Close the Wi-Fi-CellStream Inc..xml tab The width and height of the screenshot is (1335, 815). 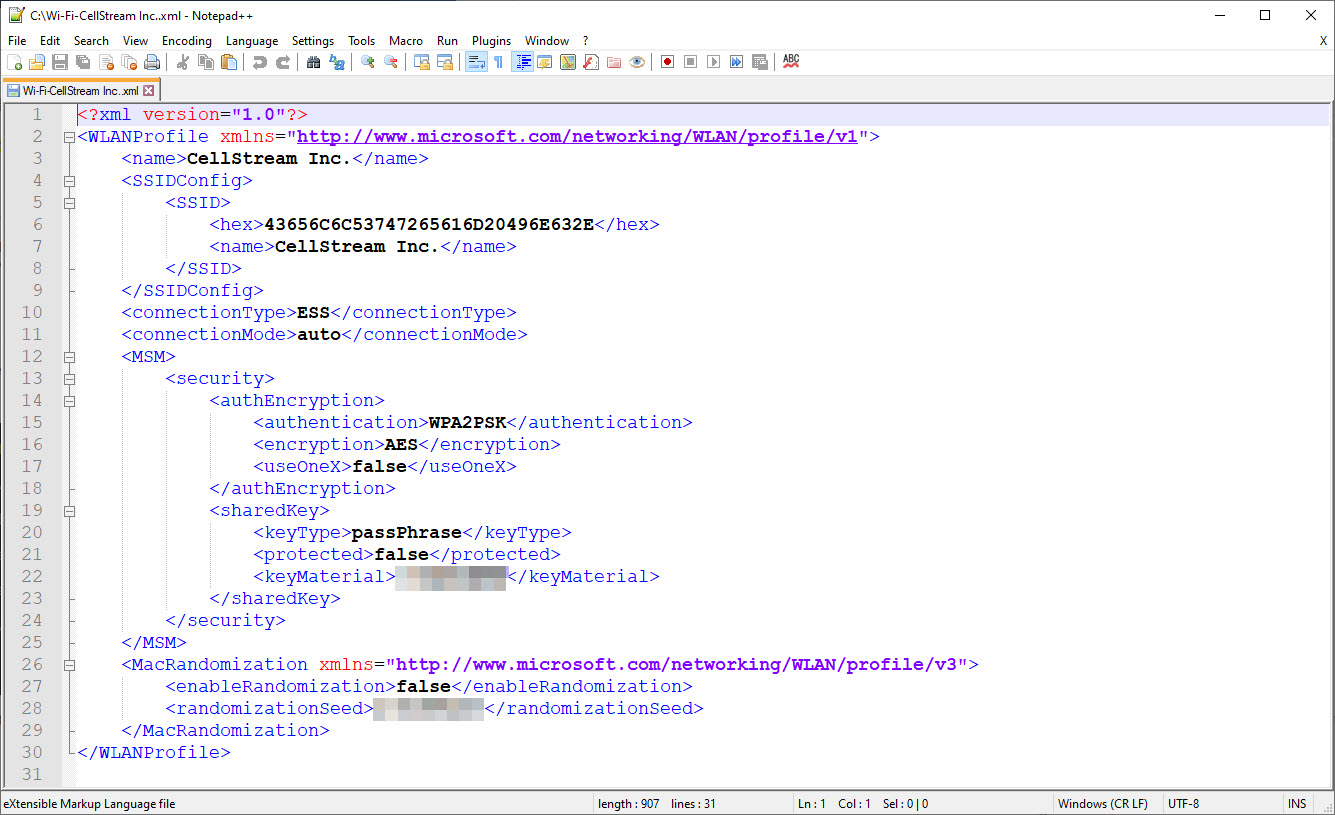click(149, 91)
